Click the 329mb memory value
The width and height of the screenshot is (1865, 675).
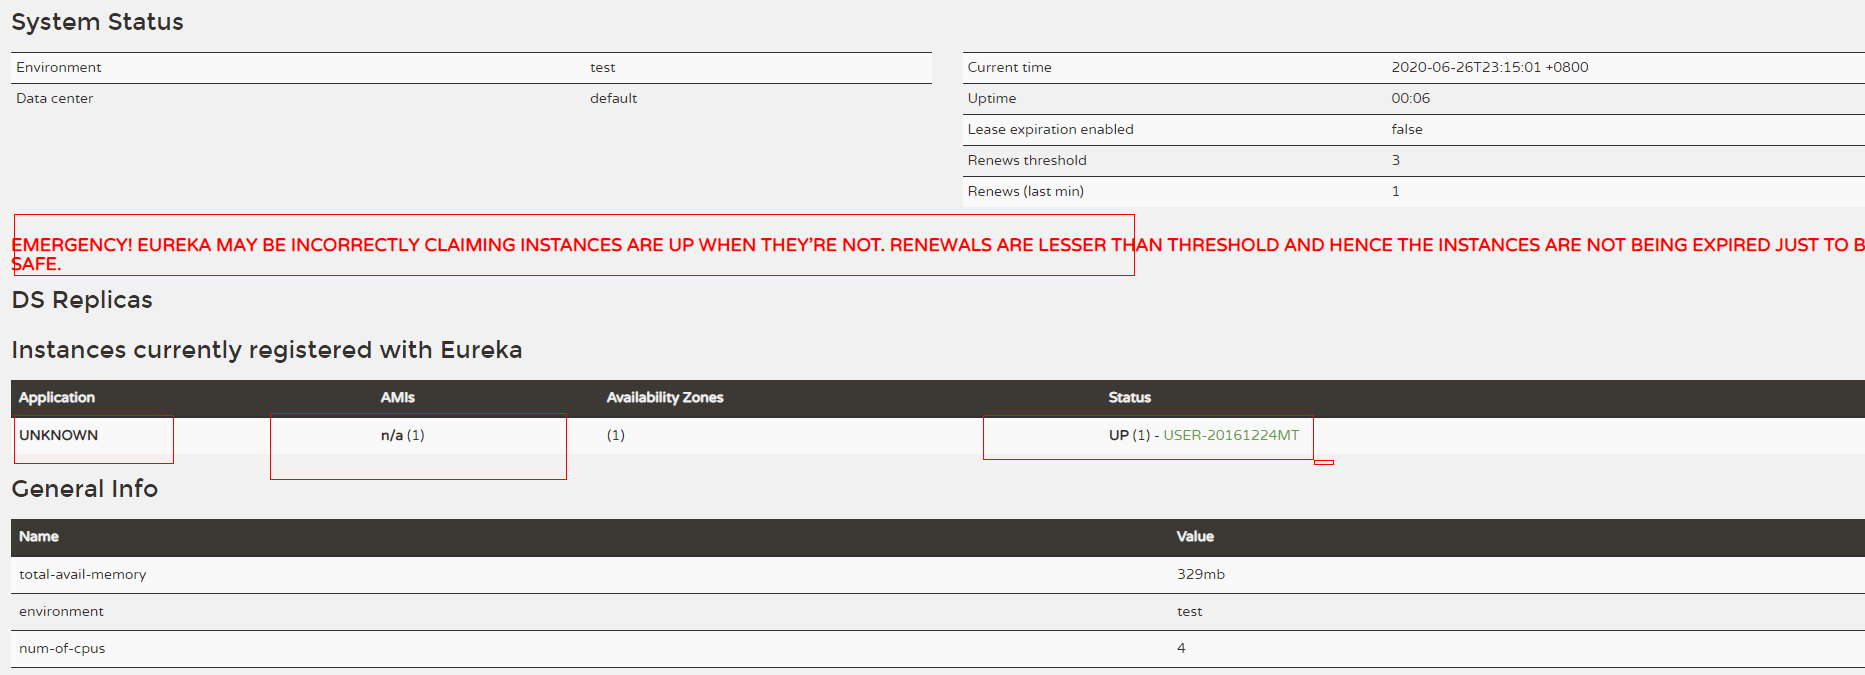tap(1201, 574)
